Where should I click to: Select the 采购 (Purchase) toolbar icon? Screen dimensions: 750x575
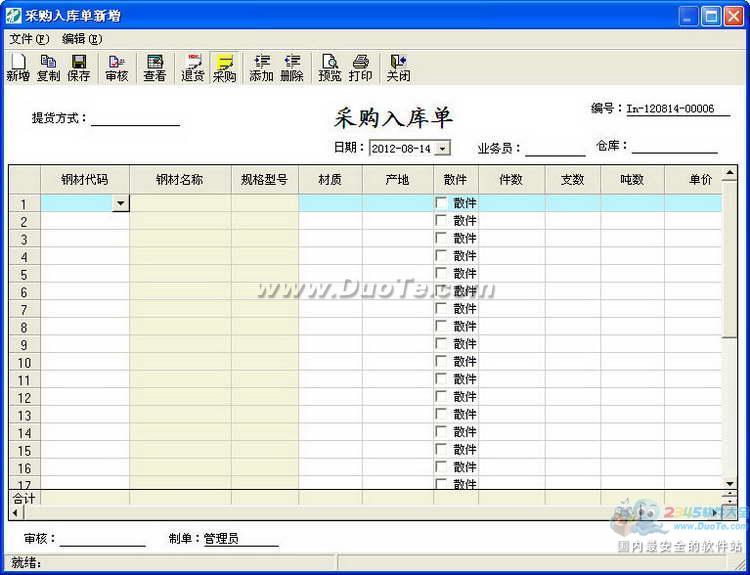[224, 68]
